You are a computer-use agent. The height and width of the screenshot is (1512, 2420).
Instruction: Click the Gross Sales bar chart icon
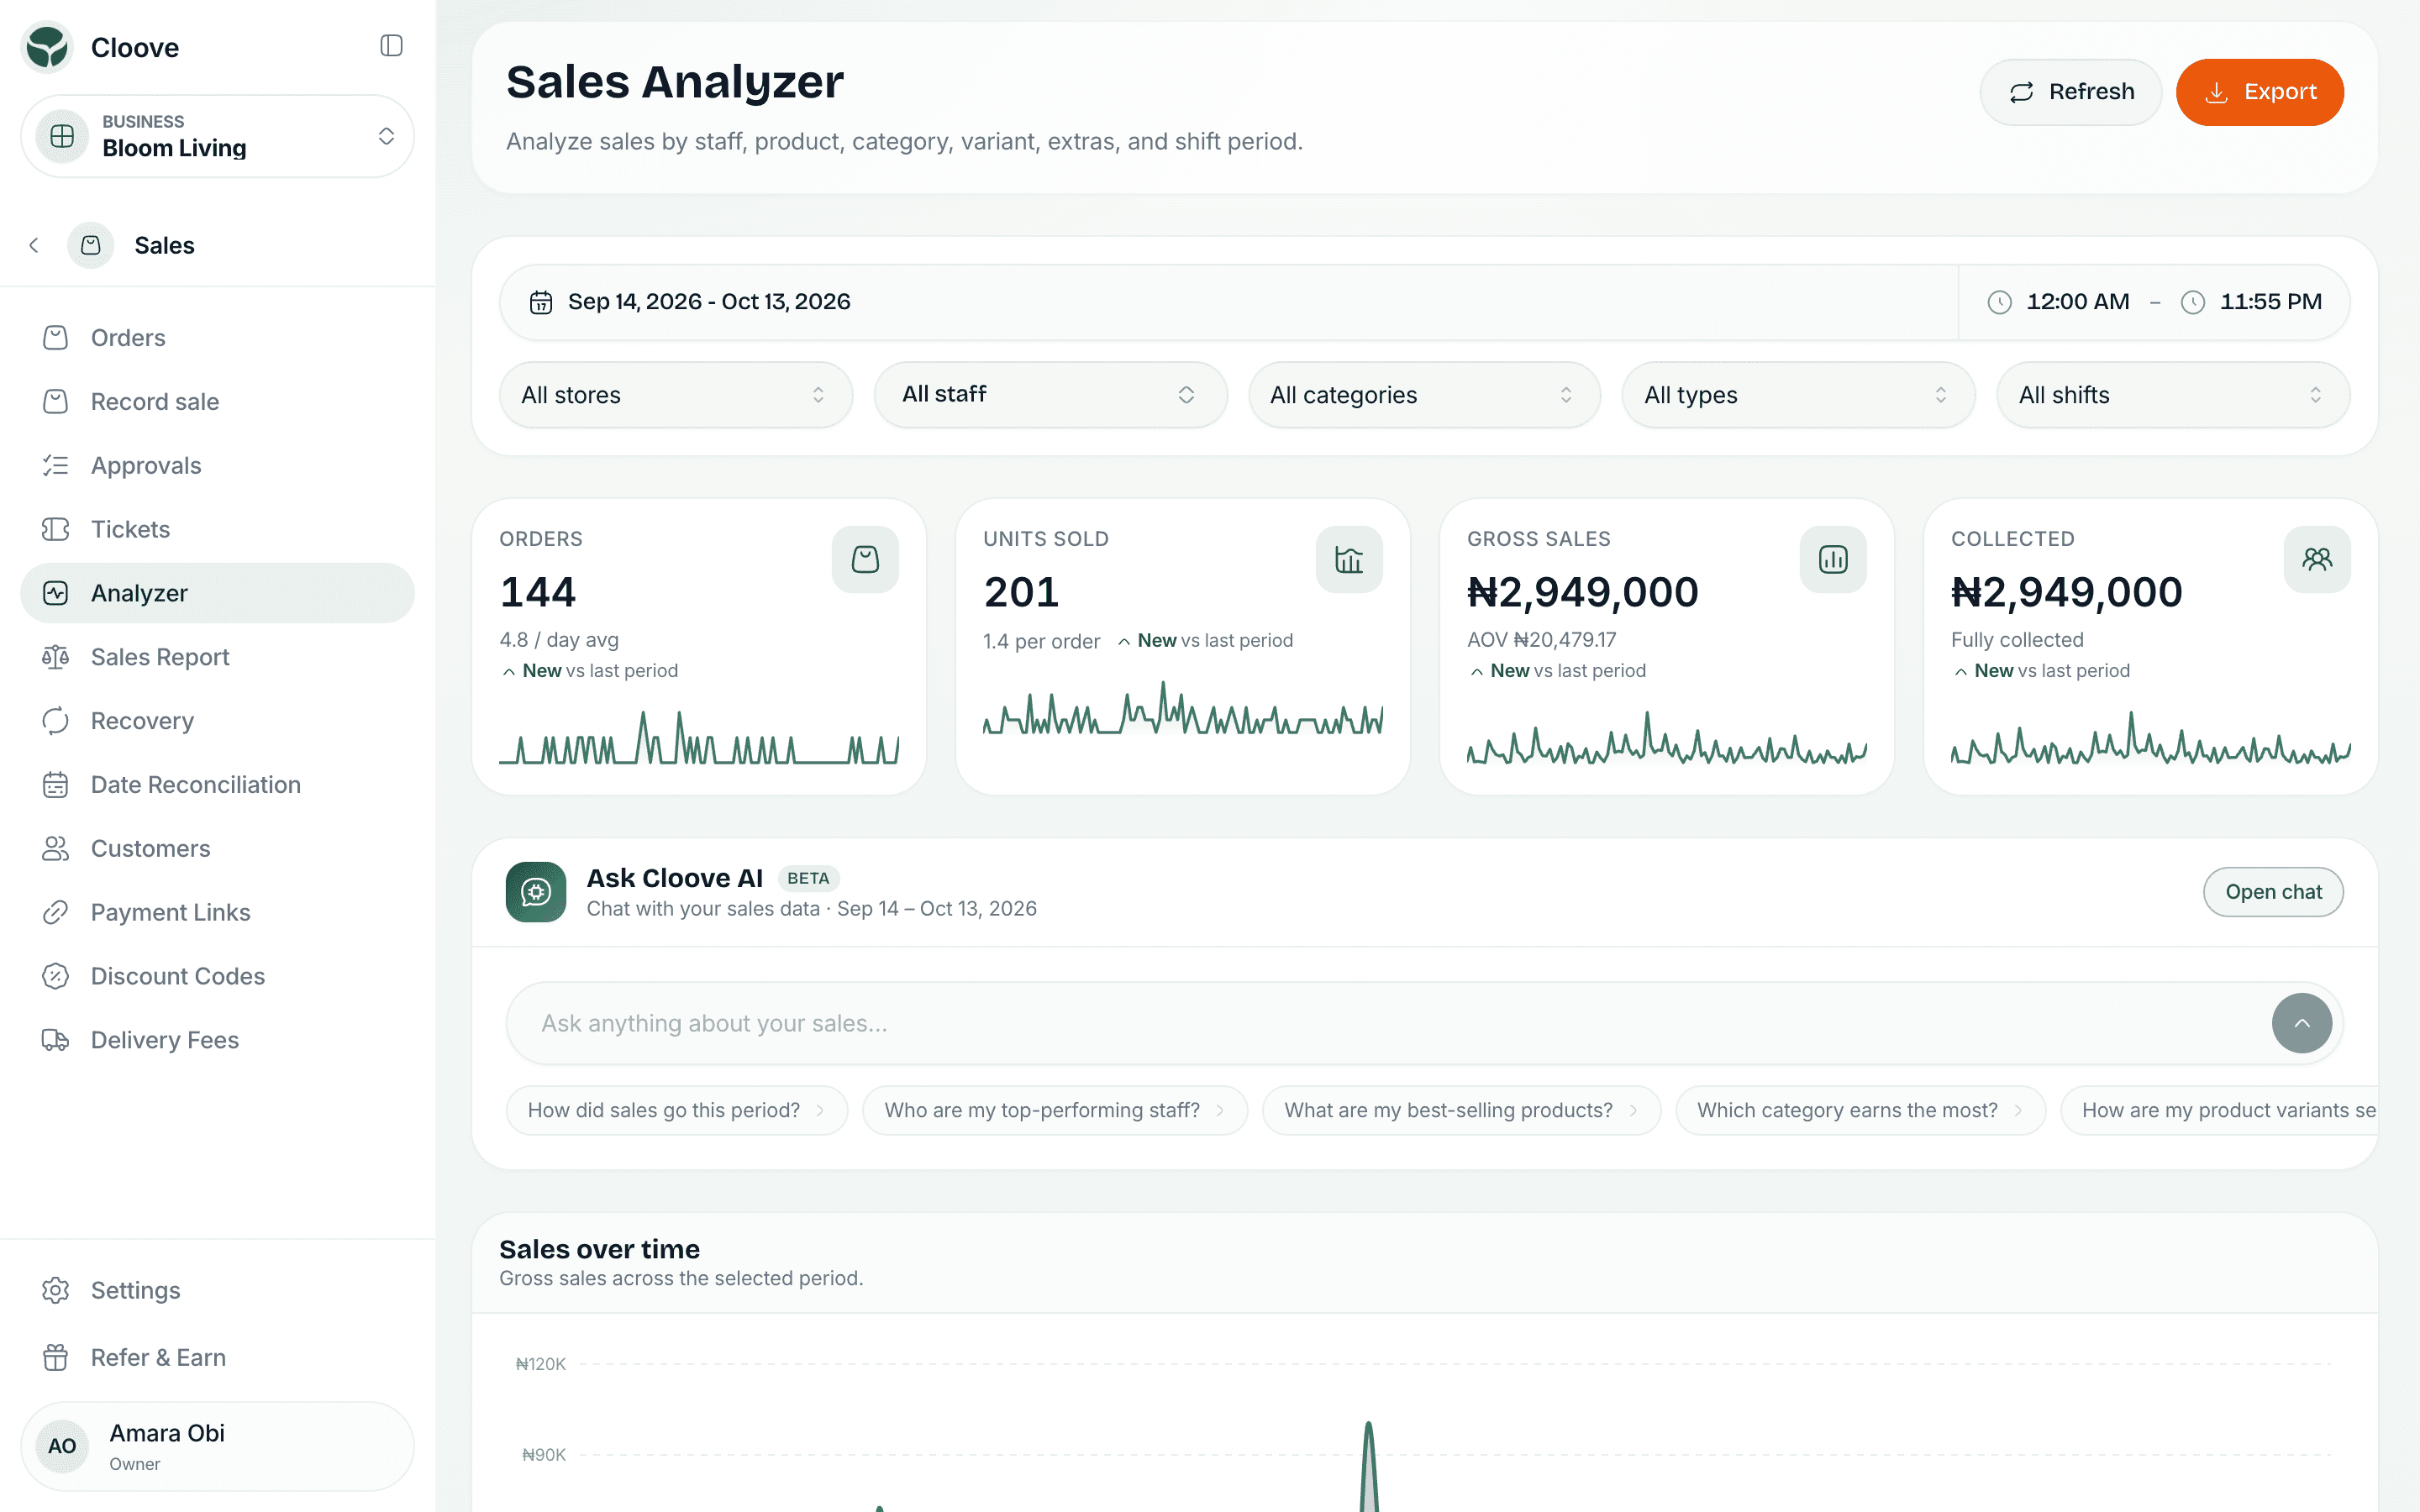(x=1833, y=559)
